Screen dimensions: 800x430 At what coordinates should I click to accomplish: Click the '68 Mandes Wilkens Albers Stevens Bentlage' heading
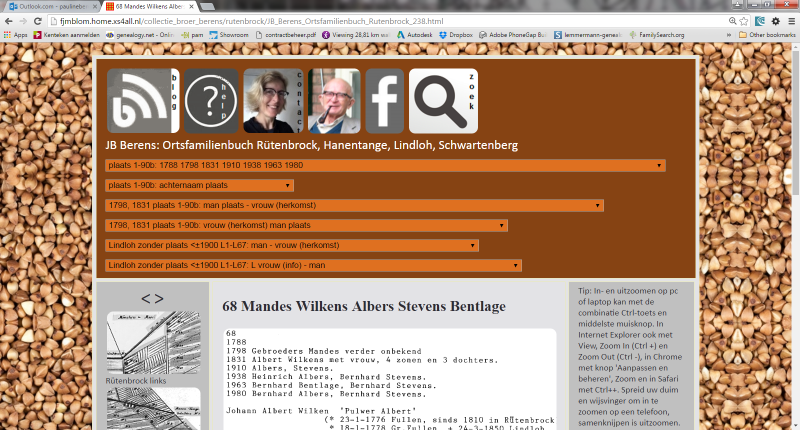tap(364, 306)
